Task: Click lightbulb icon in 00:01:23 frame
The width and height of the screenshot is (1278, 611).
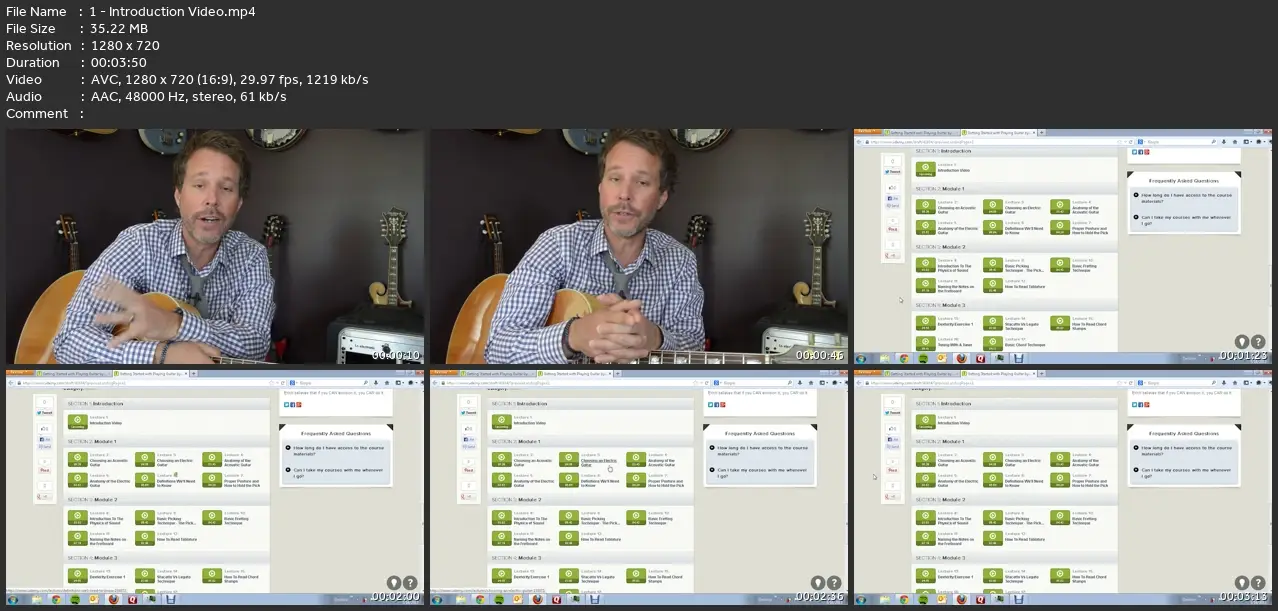Action: pyautogui.click(x=1242, y=342)
